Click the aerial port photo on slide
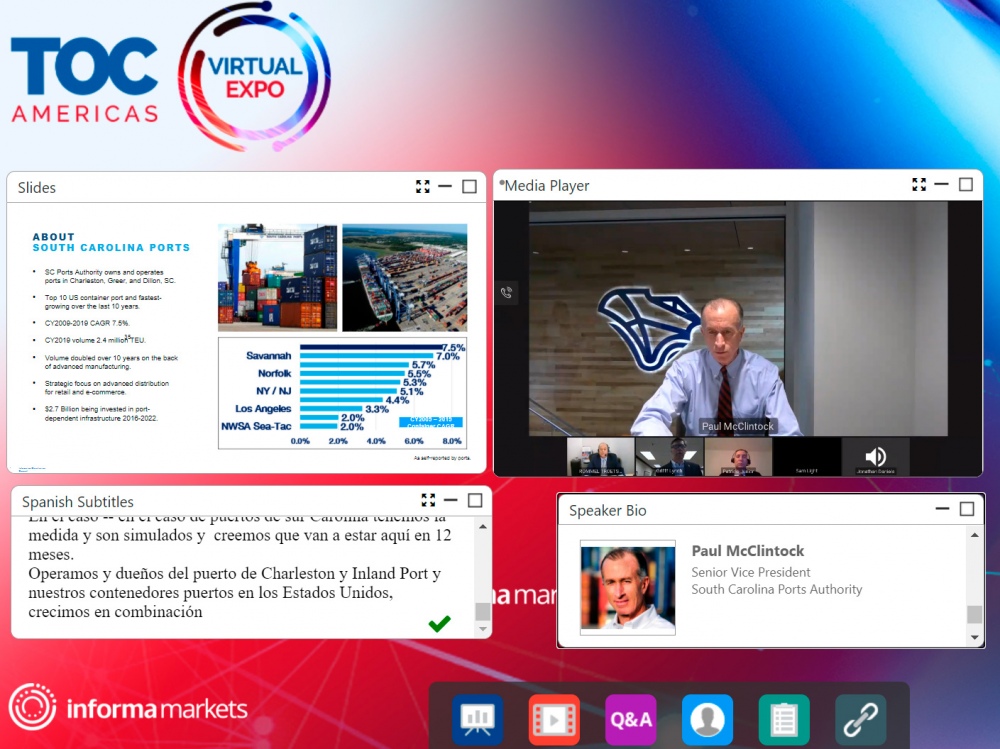The height and width of the screenshot is (749, 1000). click(405, 277)
